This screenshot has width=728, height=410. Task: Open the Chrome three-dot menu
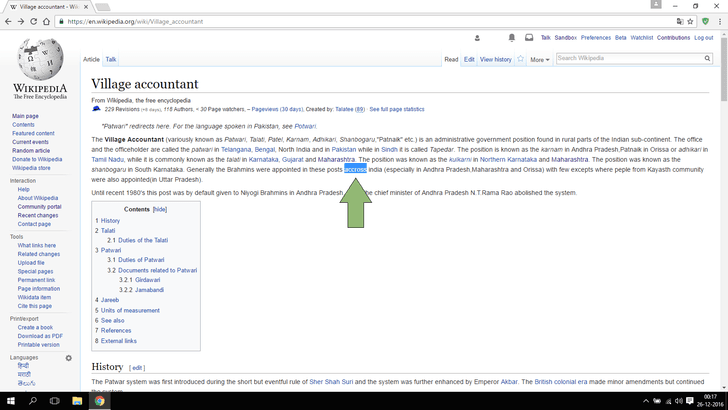tap(720, 21)
